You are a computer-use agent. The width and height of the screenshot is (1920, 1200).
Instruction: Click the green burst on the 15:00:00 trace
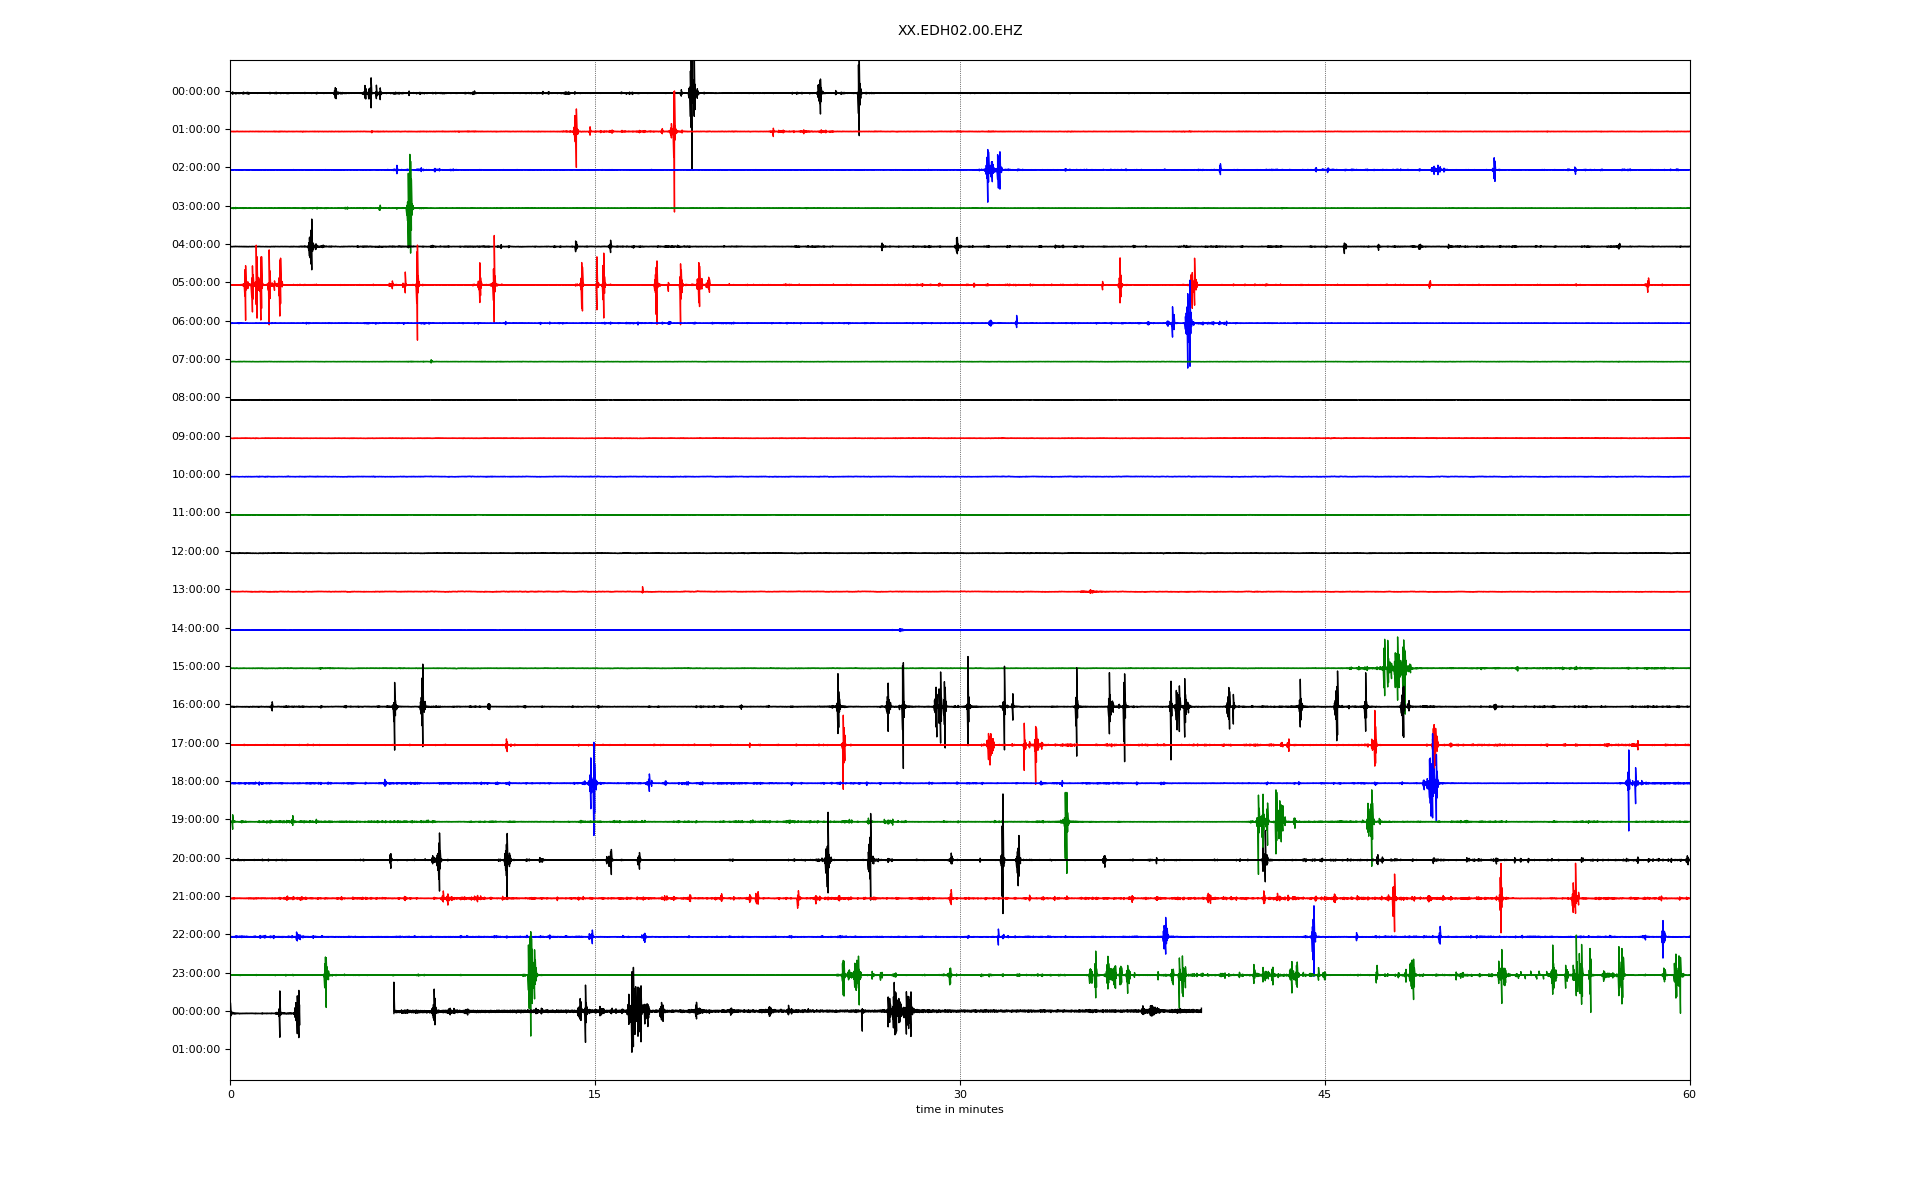pyautogui.click(x=1396, y=667)
